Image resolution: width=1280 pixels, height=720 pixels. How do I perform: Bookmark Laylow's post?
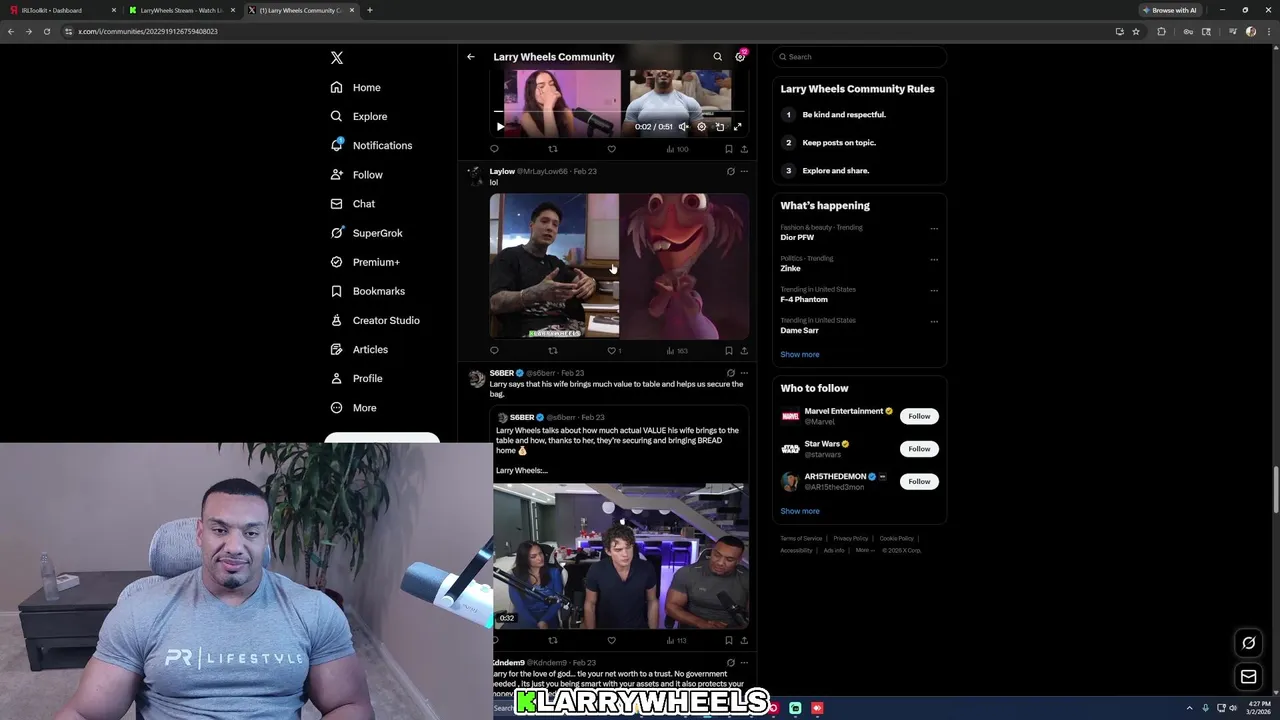click(728, 351)
